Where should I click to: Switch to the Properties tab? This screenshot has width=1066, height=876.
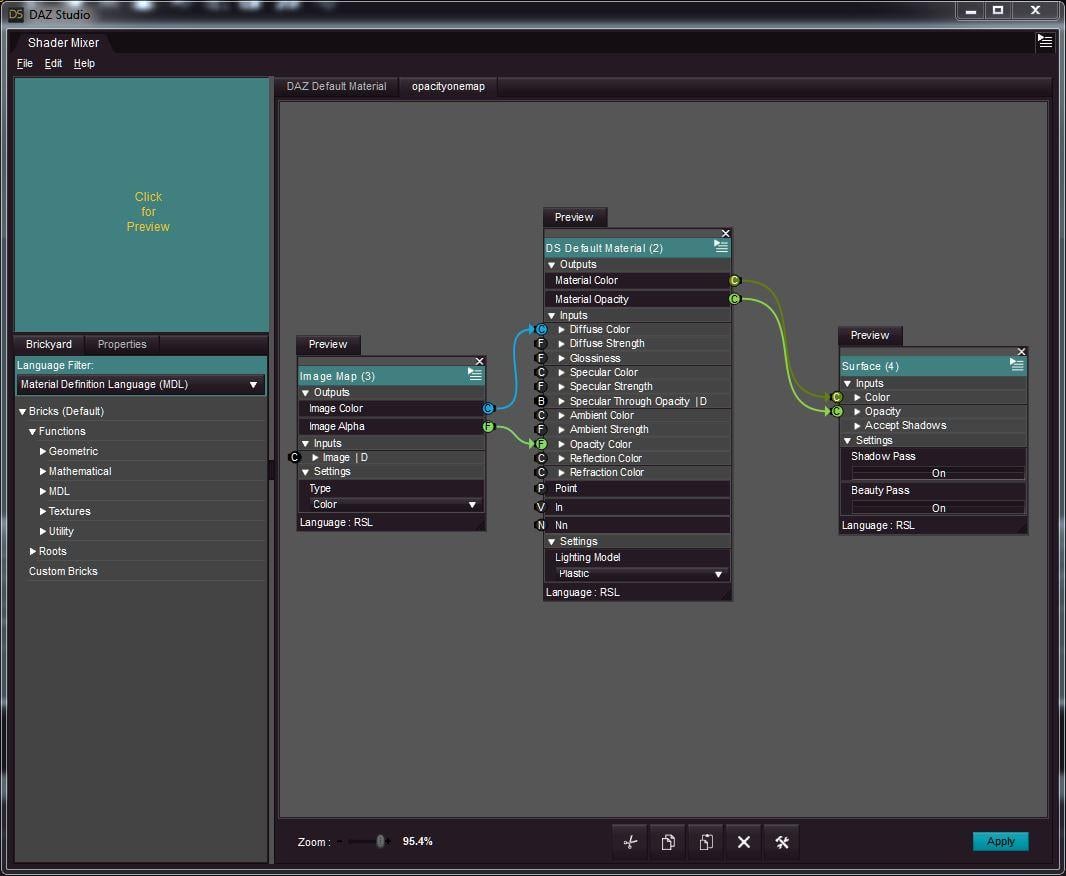[x=122, y=345]
